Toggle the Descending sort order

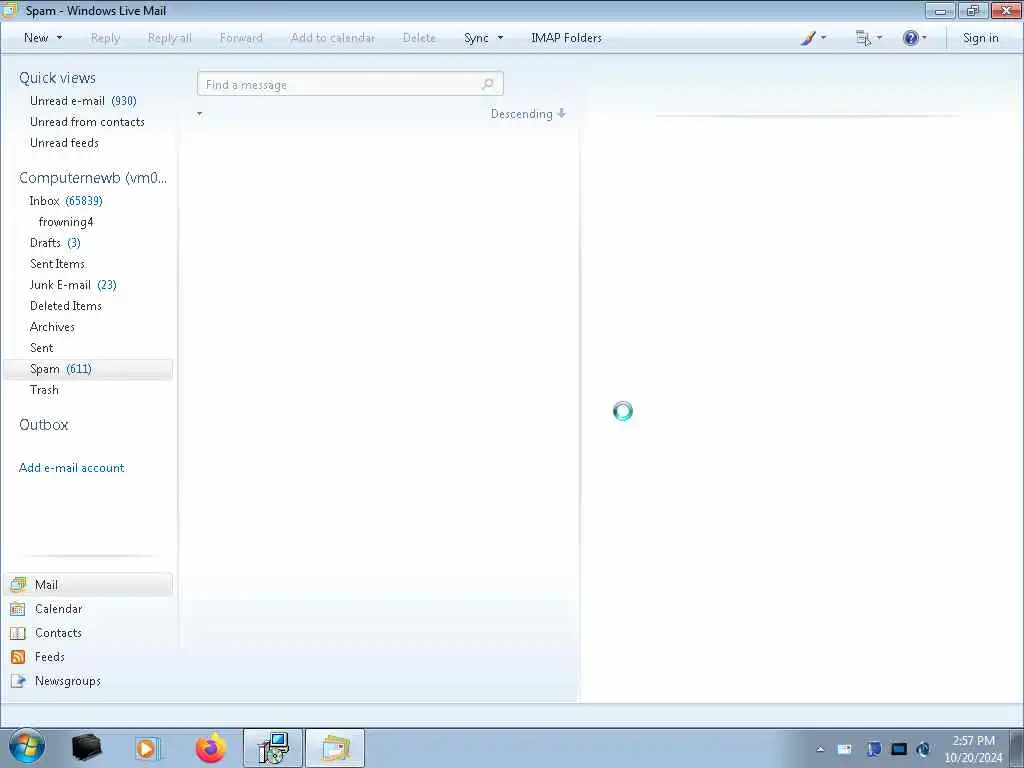(528, 114)
